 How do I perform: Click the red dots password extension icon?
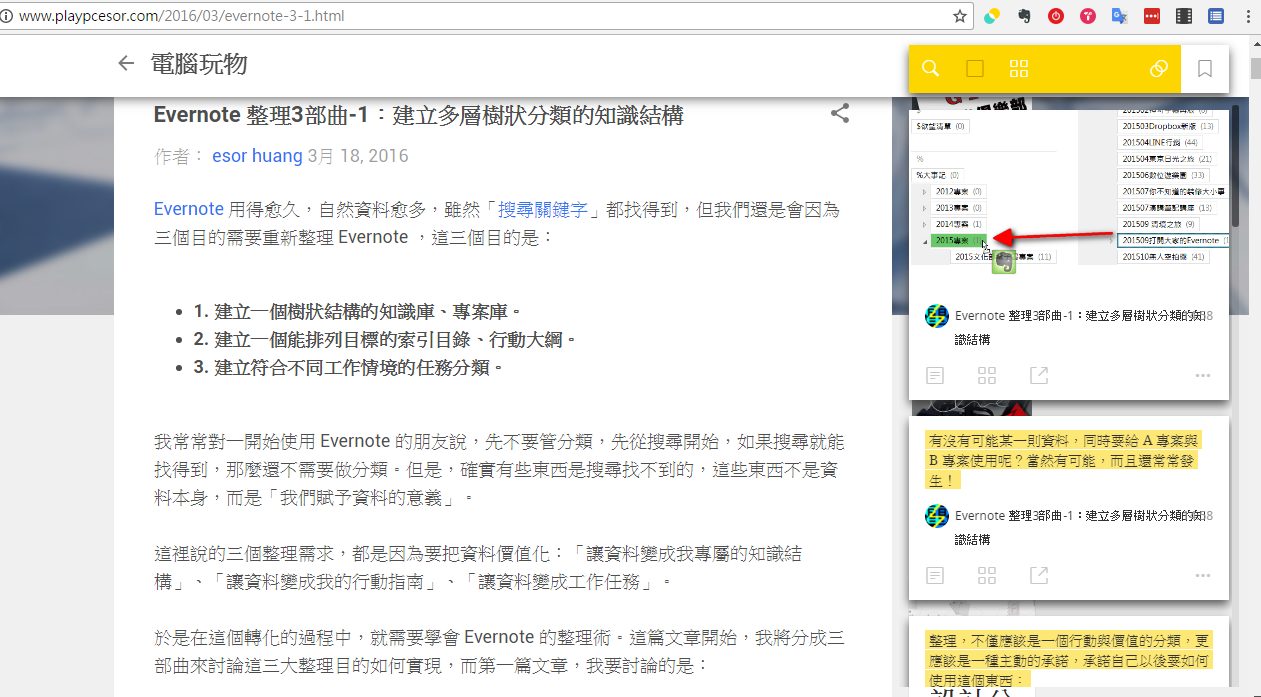[x=1152, y=16]
